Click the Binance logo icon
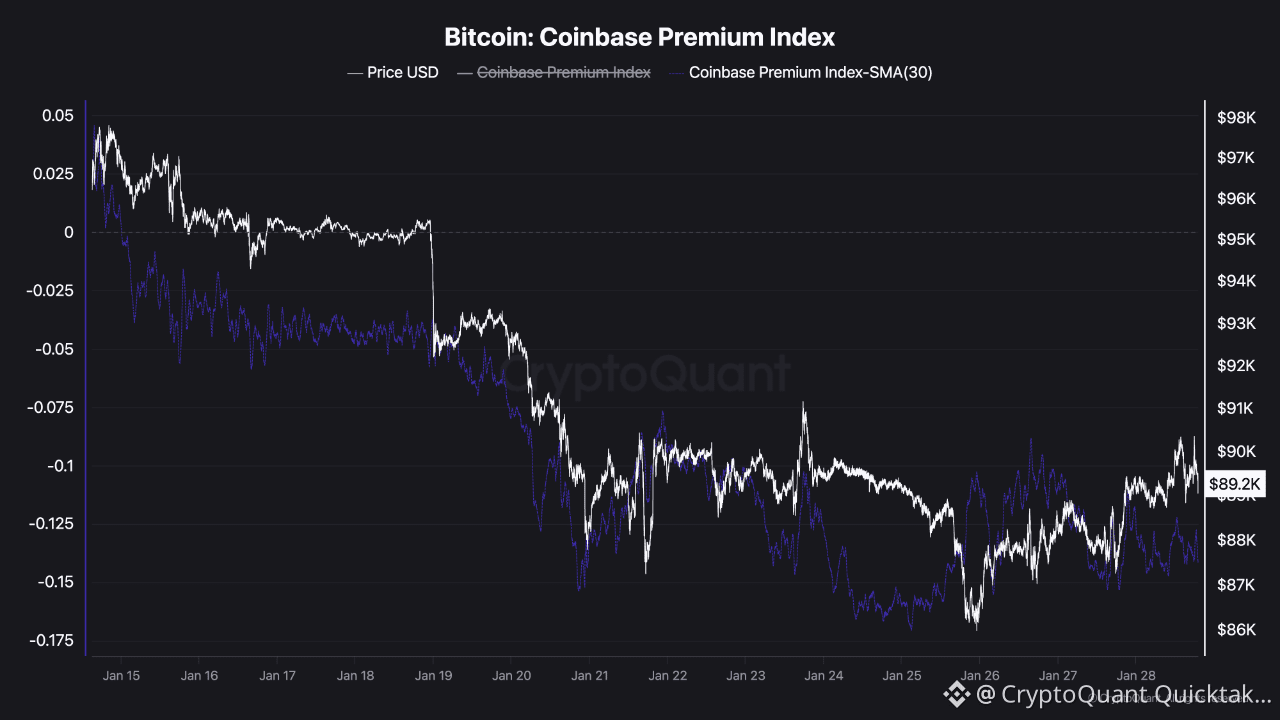1280x720 pixels. (956, 693)
